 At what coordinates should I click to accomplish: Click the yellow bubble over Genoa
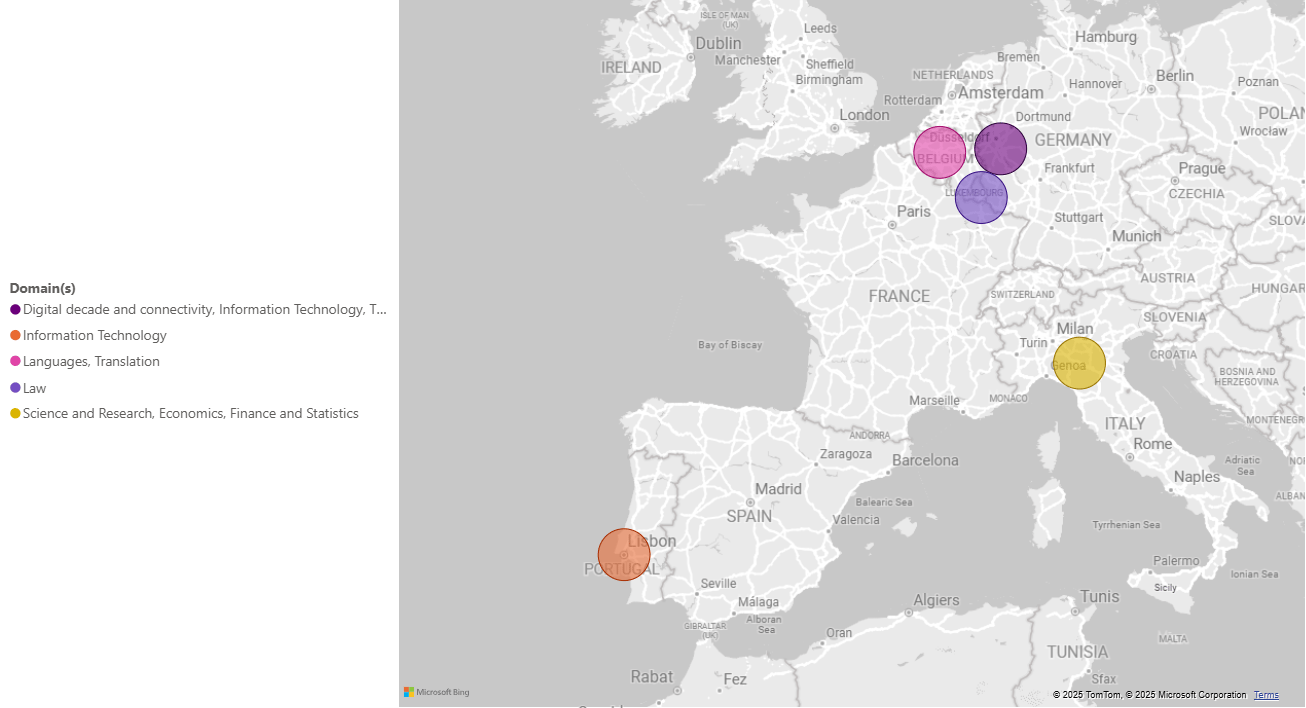pos(1080,363)
